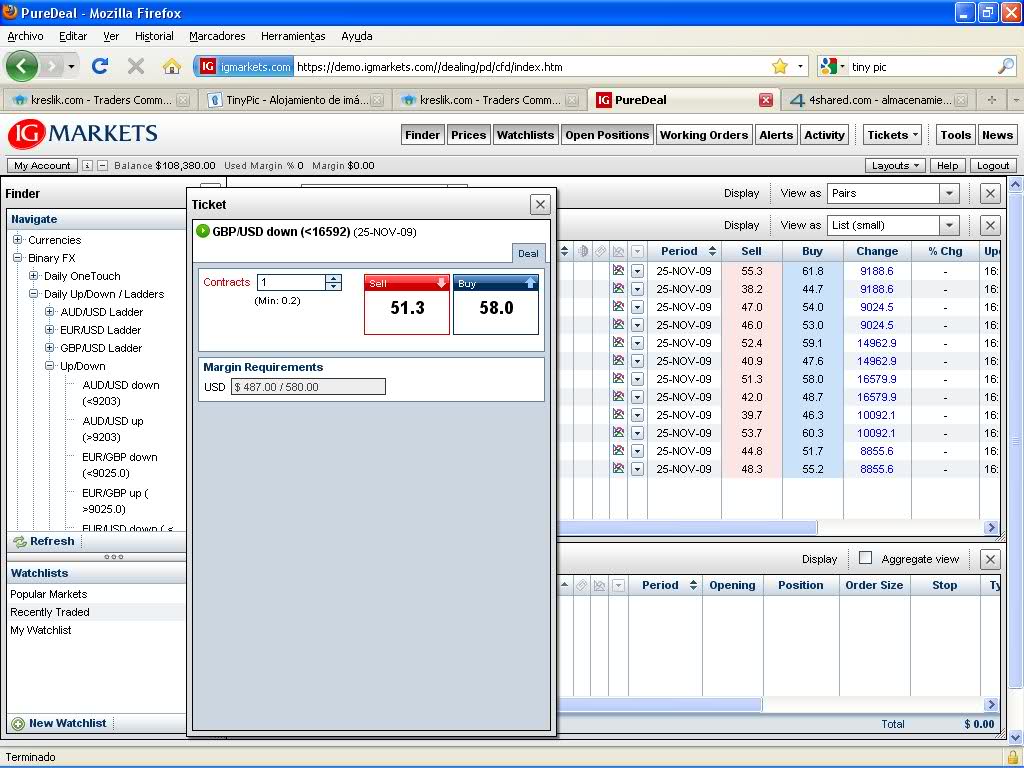Bookmark this page with the star icon
The width and height of the screenshot is (1024, 768).
tap(780, 66)
